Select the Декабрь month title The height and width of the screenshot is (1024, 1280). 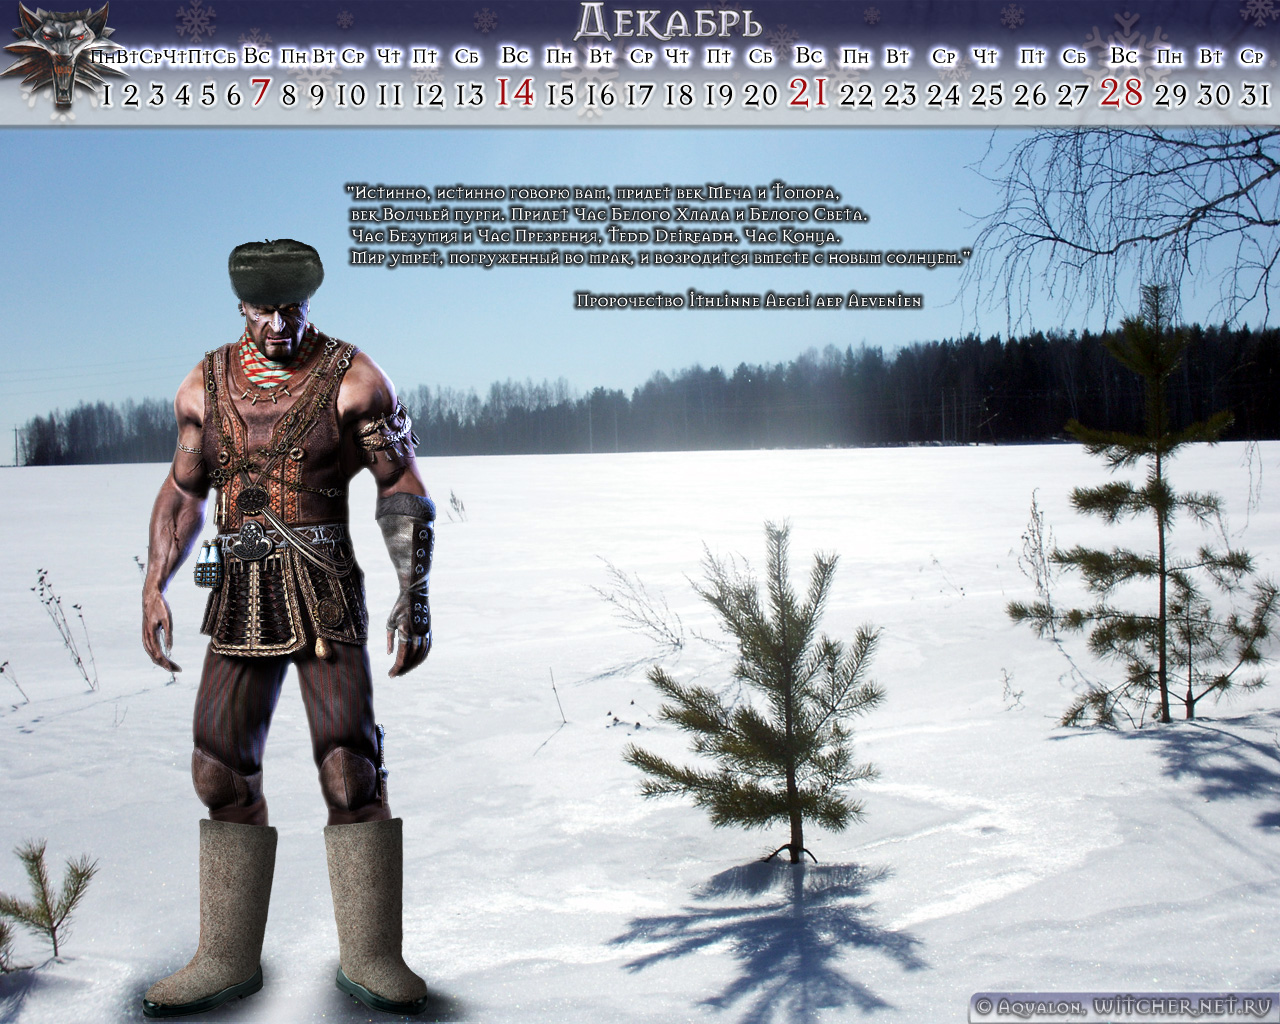670,20
